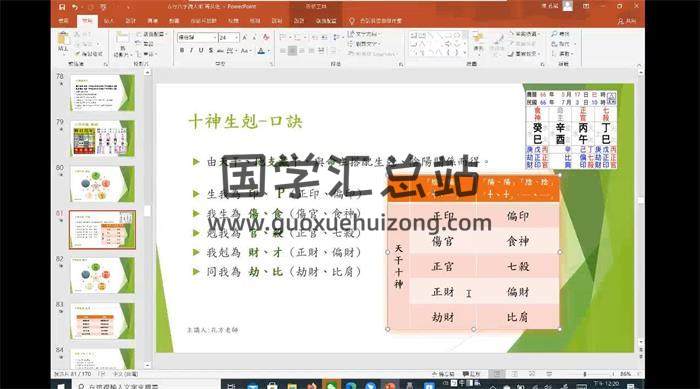Screen dimensions: 700x389
Task: Click the New Slide icon
Action: pos(121,39)
